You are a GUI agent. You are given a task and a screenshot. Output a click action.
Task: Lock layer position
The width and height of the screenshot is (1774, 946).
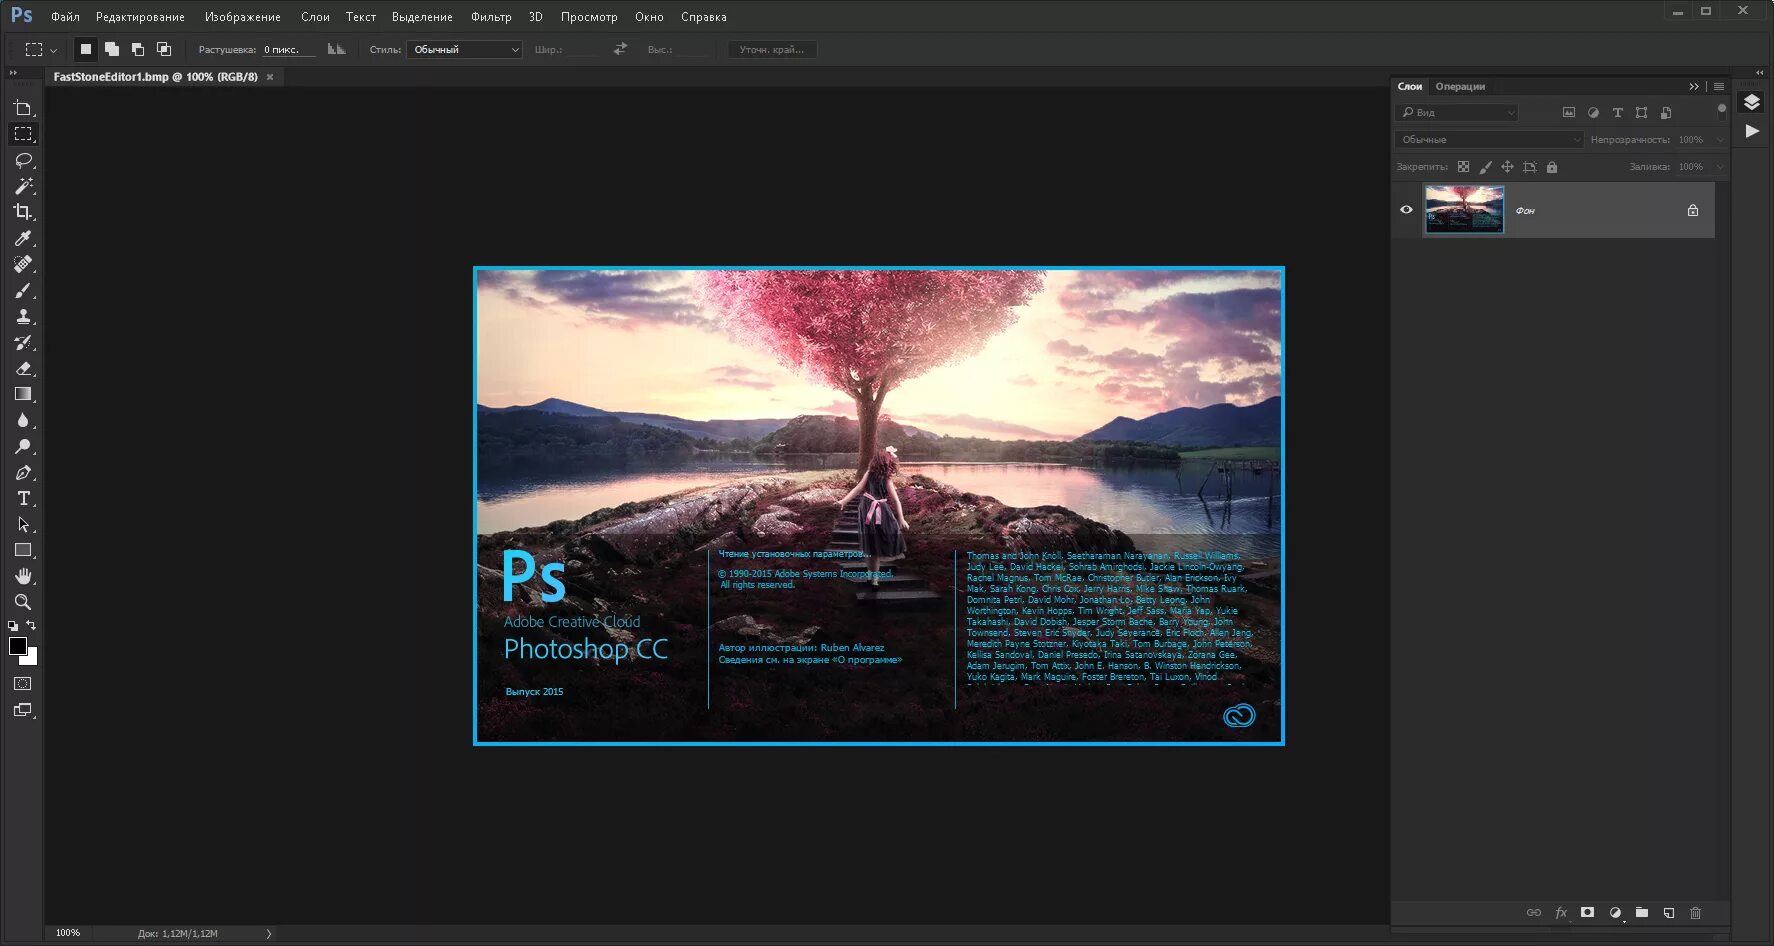[1507, 167]
